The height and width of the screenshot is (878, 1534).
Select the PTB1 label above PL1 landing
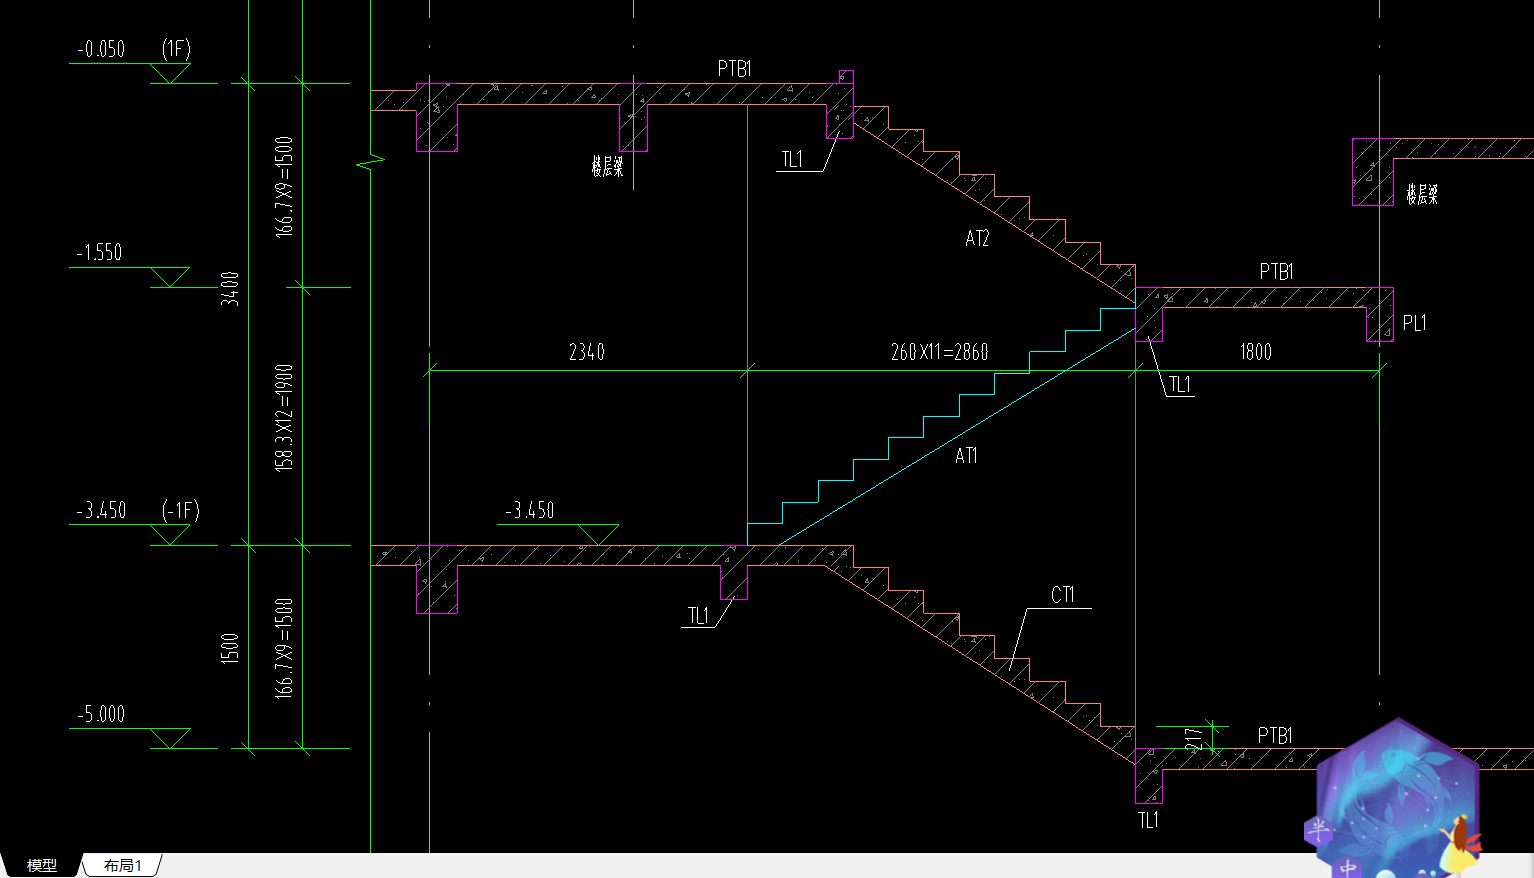point(1276,272)
